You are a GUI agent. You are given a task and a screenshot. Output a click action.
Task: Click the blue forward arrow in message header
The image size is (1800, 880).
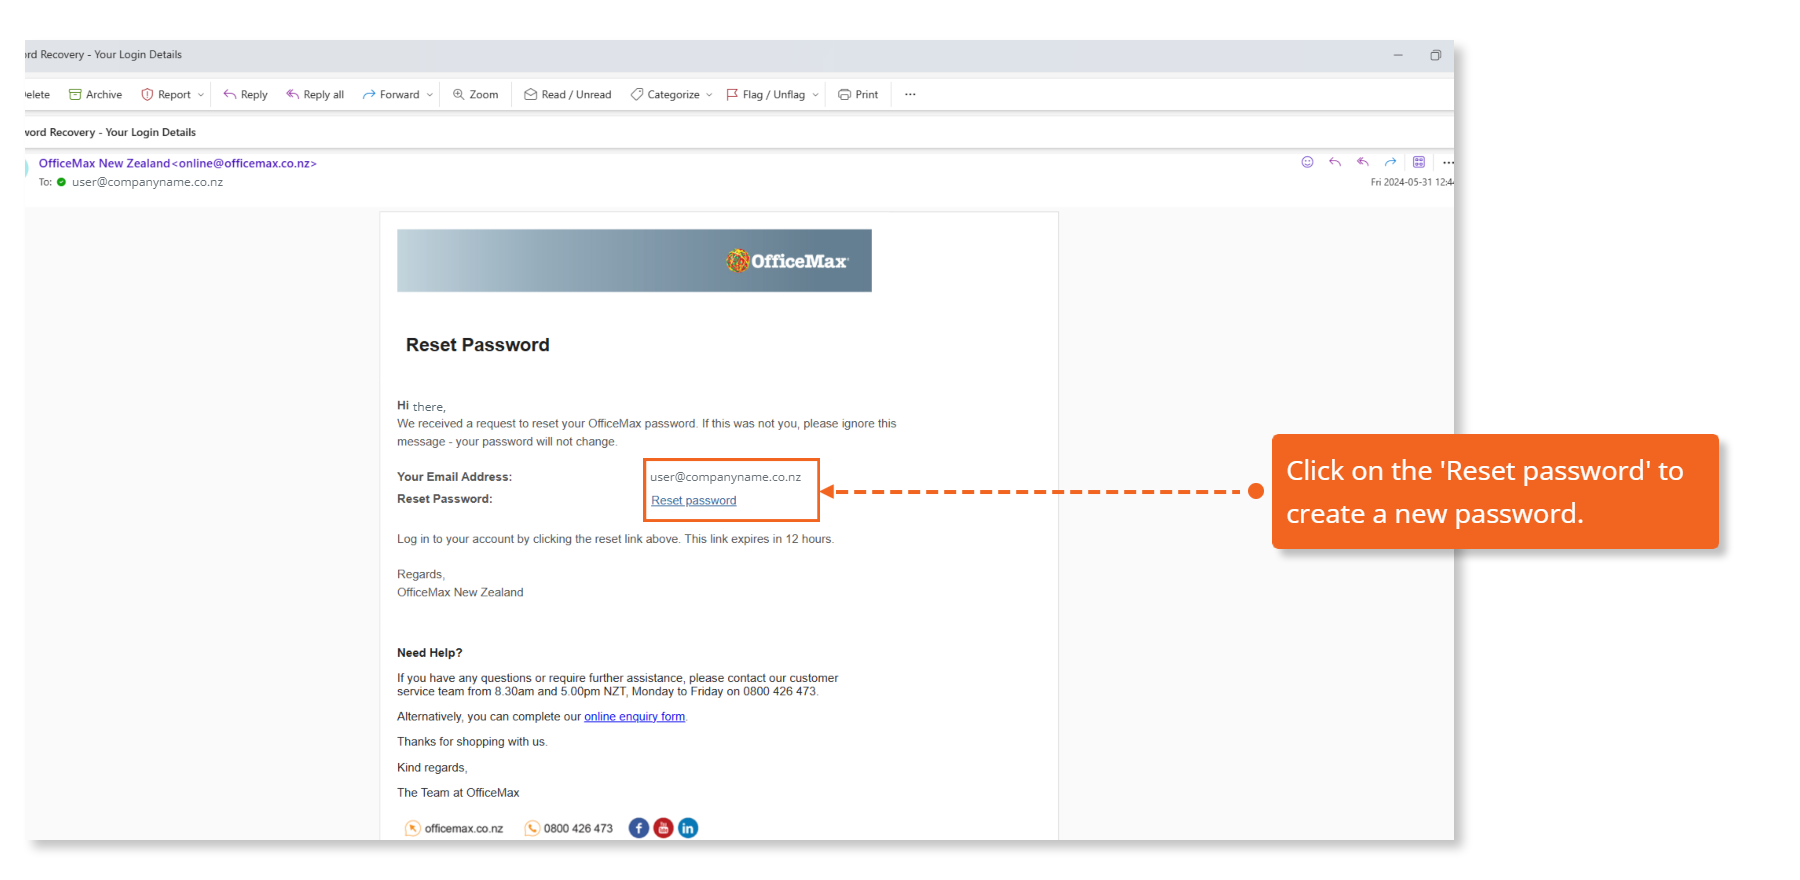[x=1390, y=162]
